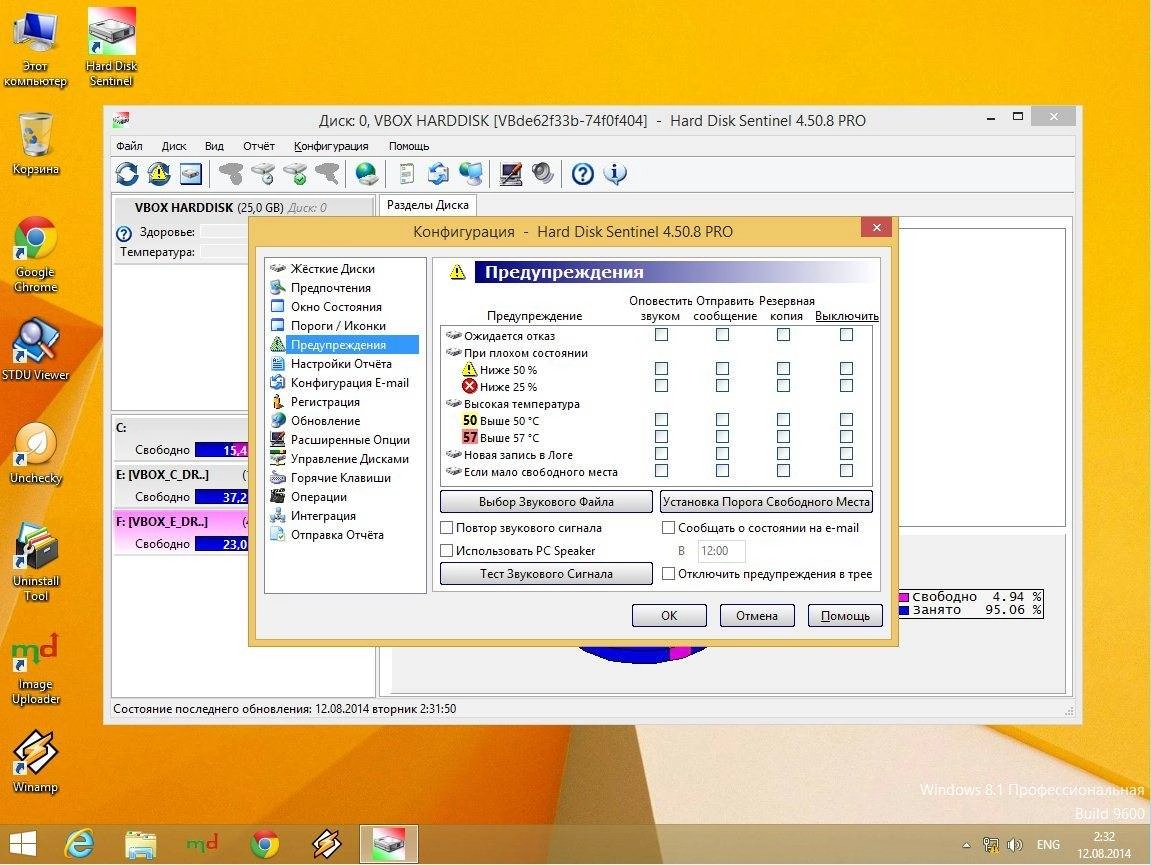Click the C: drive free space bar
Viewport: 1151px width, 865px height.
point(221,449)
